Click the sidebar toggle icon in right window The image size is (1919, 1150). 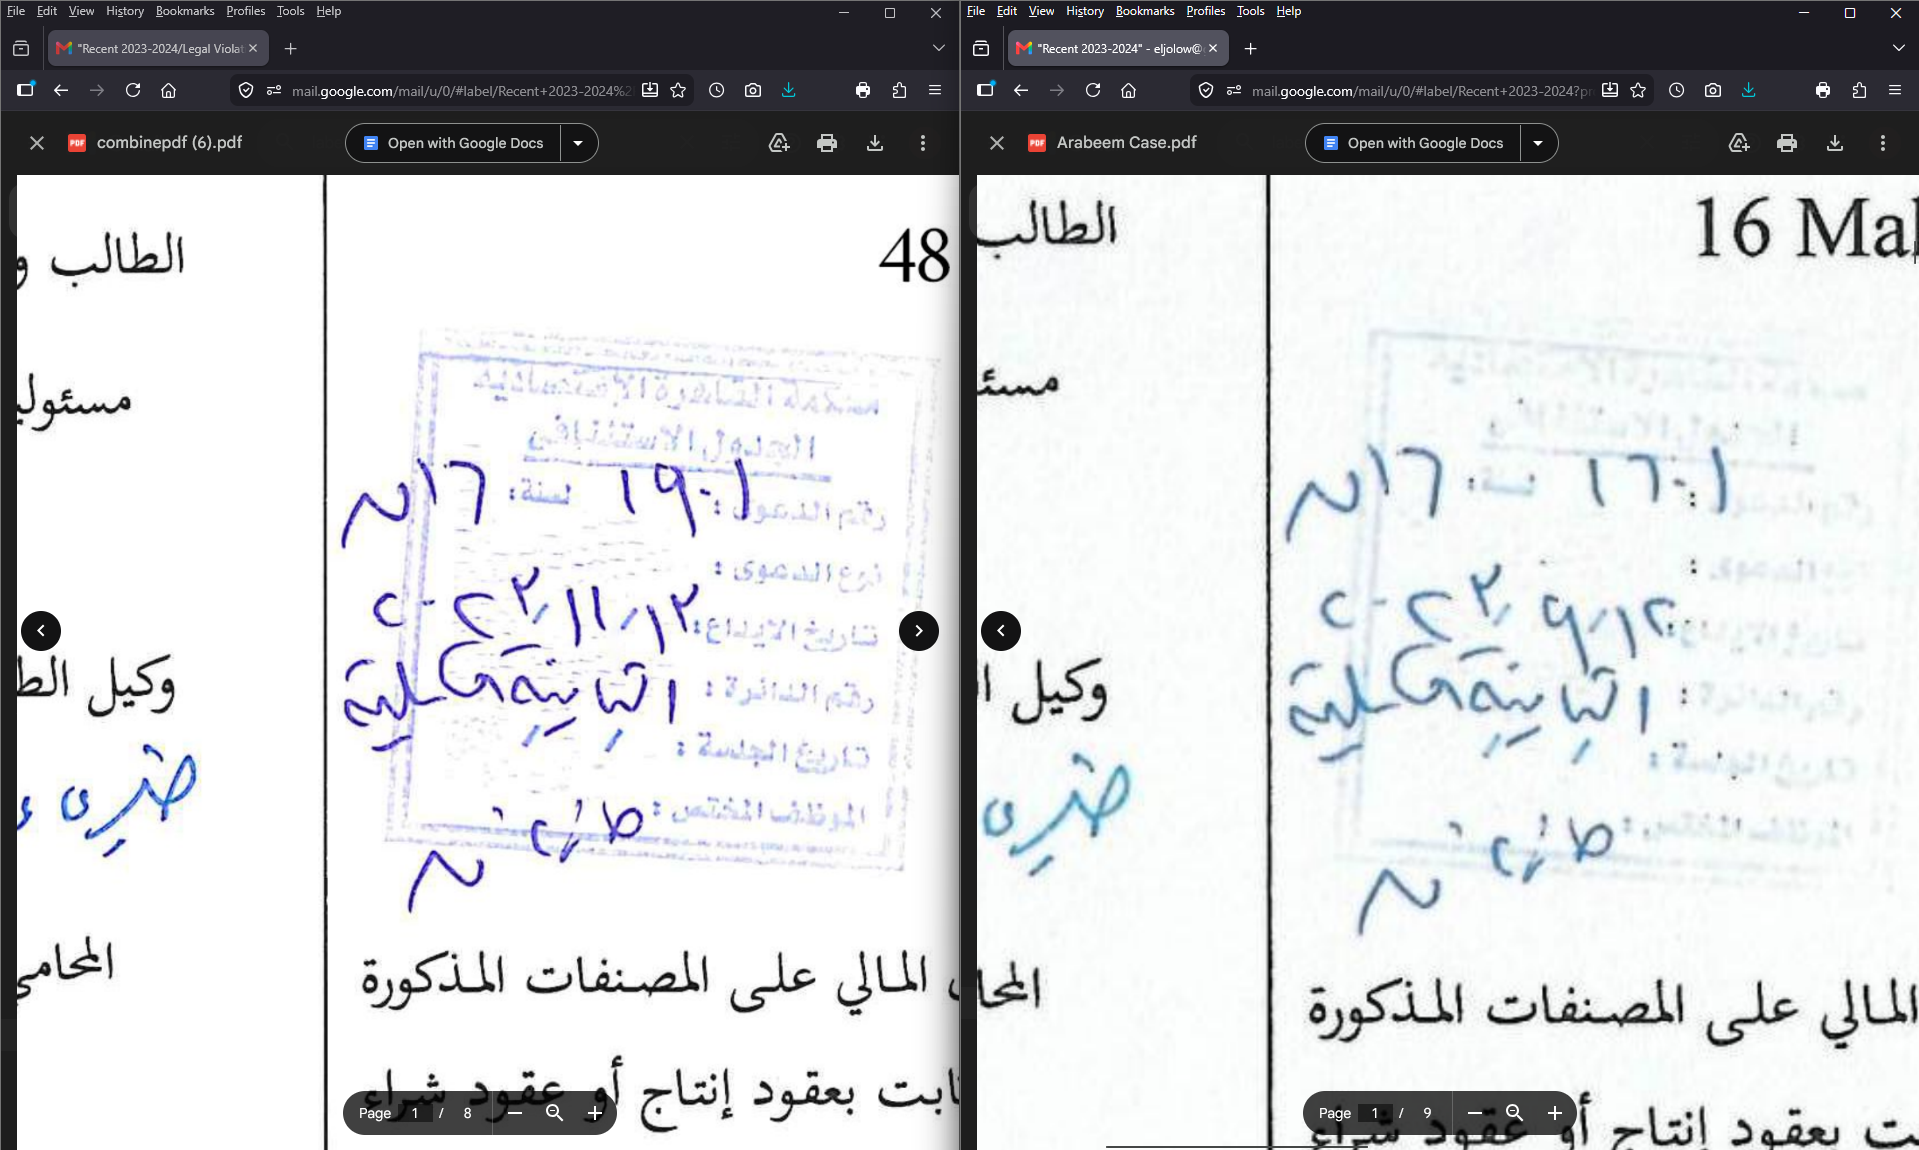click(986, 89)
